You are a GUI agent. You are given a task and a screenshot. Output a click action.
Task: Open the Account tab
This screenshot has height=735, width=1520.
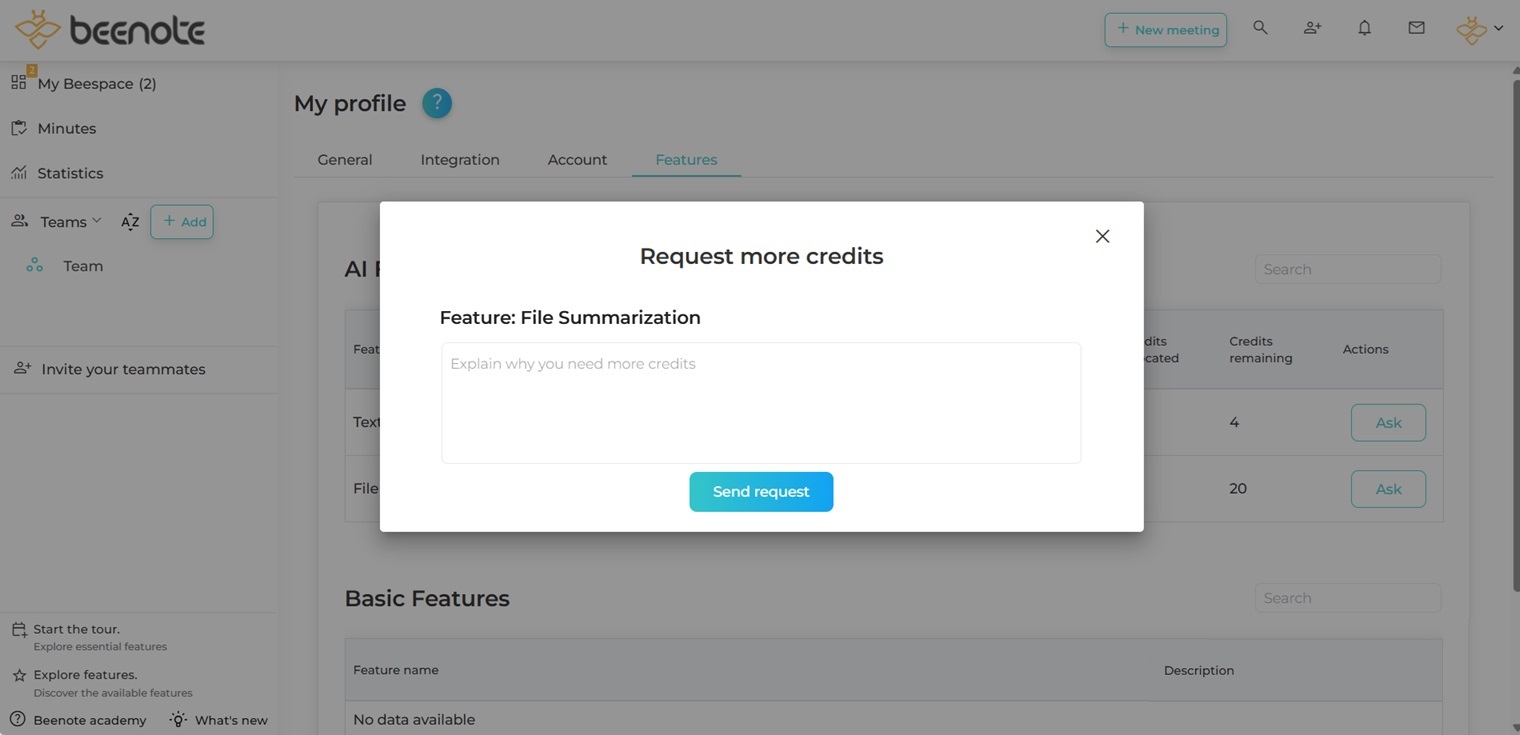click(x=577, y=160)
